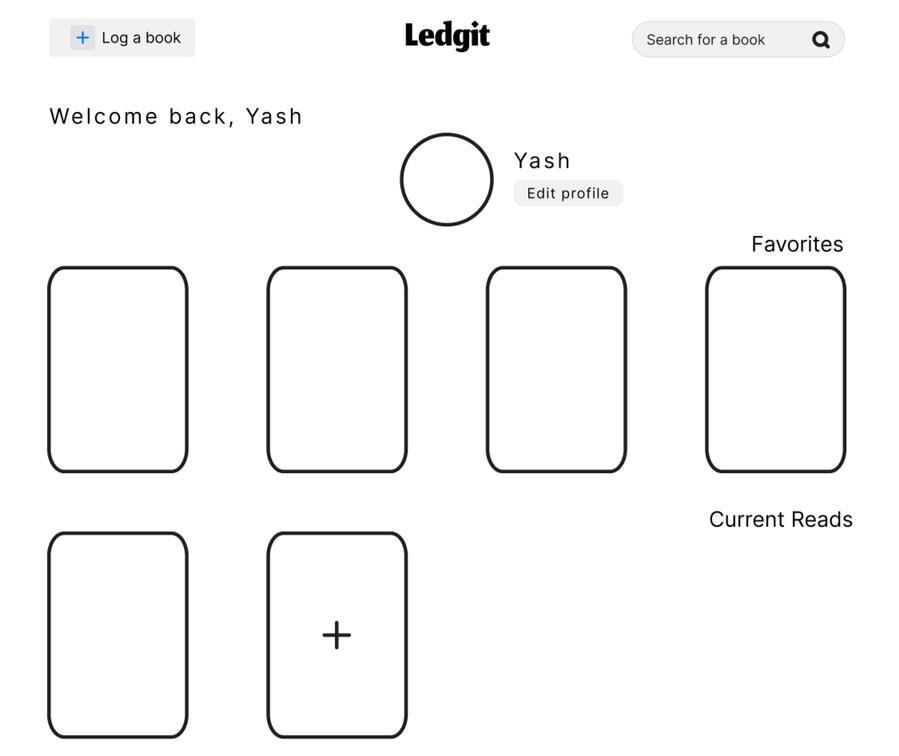Select the second Favorites book card
The width and height of the screenshot is (899, 756).
[337, 369]
